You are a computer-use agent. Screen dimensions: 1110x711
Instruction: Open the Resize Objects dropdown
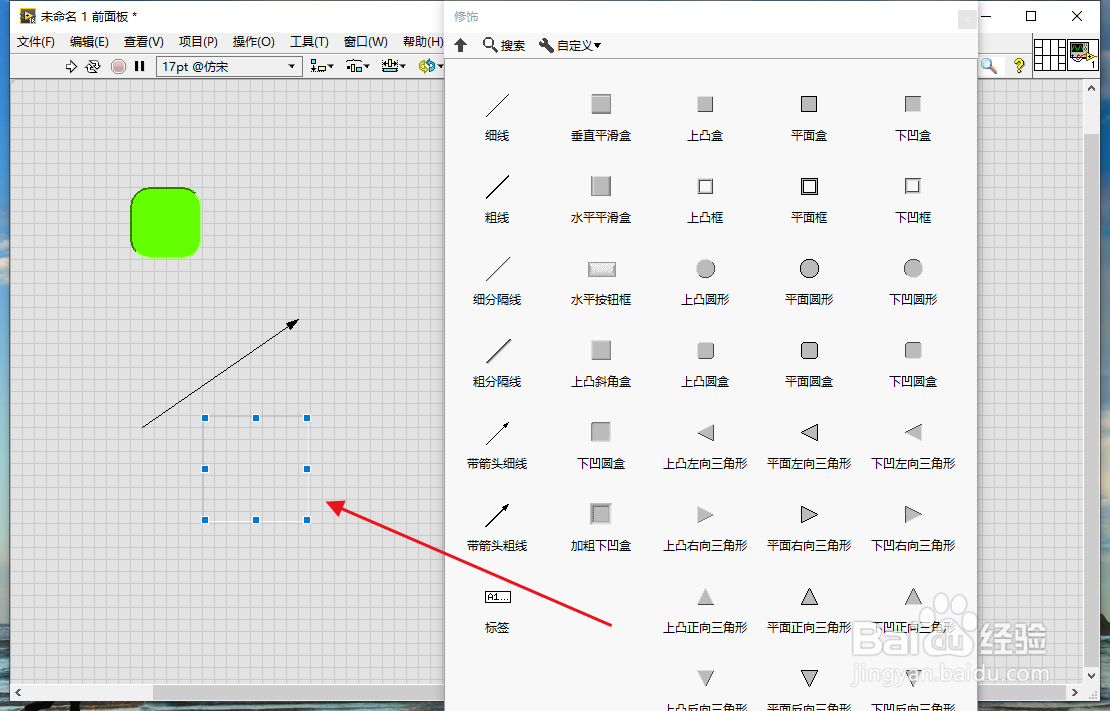pyautogui.click(x=394, y=67)
